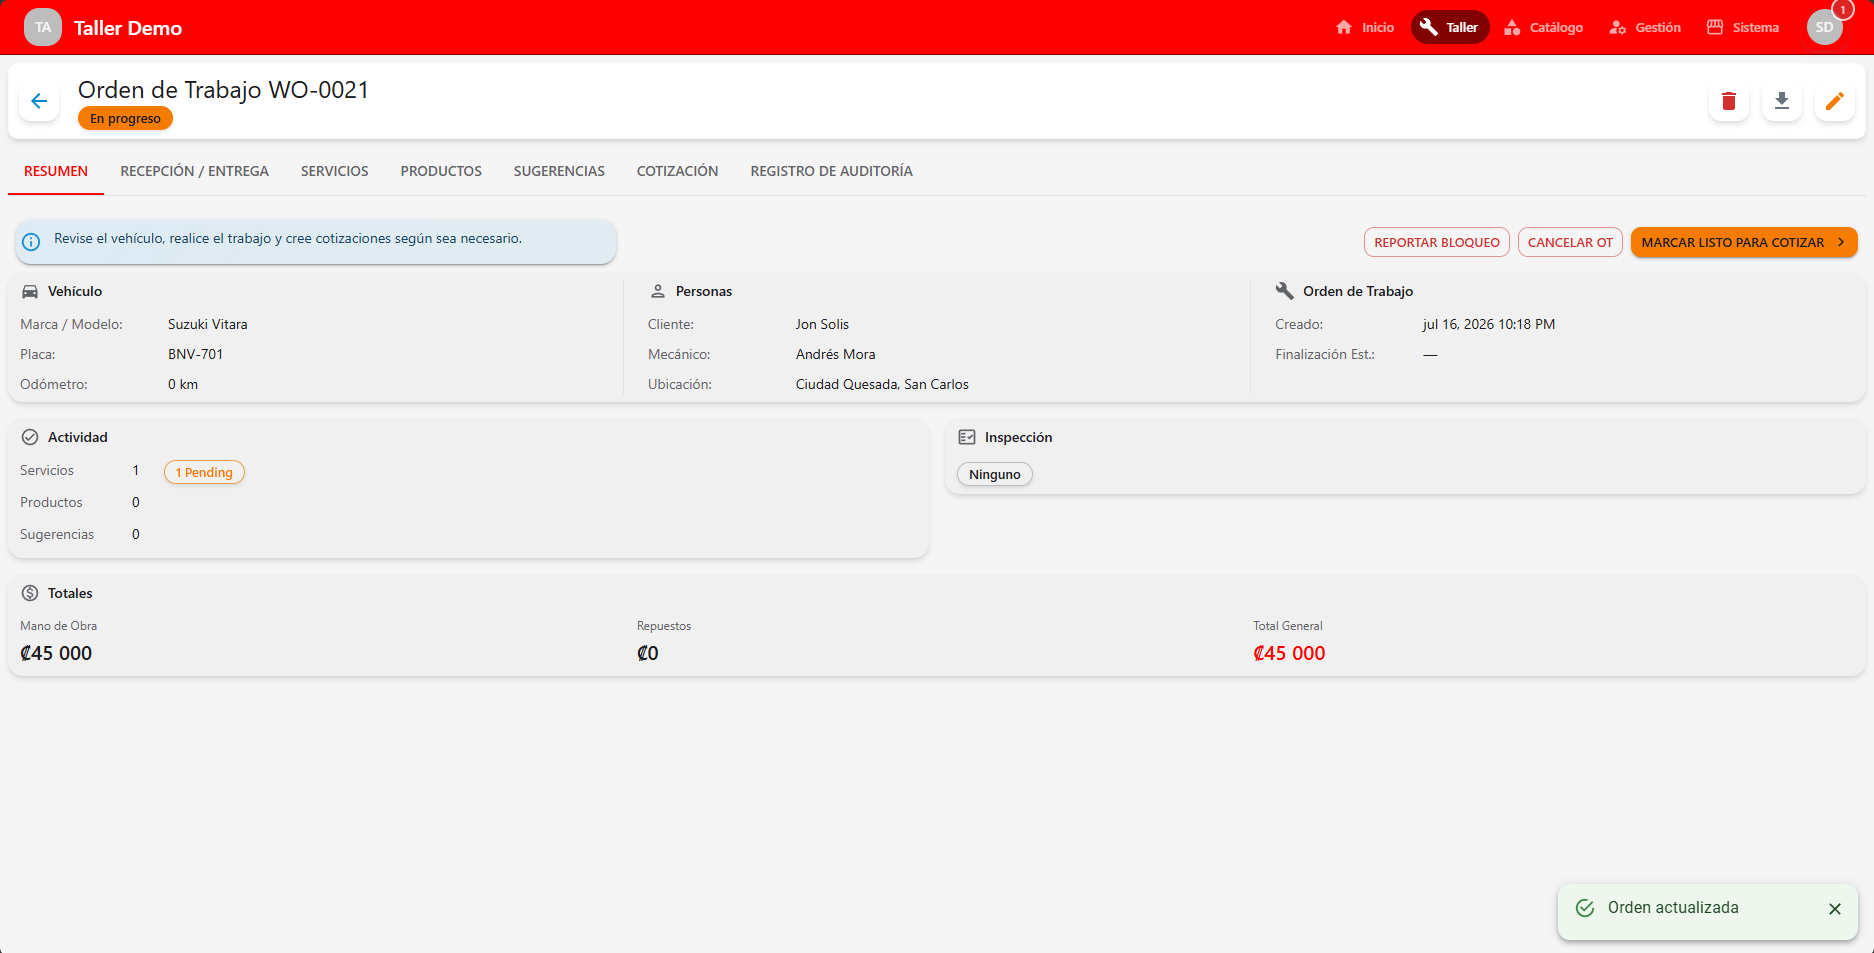The width and height of the screenshot is (1874, 953).
Task: Click the Cancelar OT button
Action: click(x=1570, y=242)
